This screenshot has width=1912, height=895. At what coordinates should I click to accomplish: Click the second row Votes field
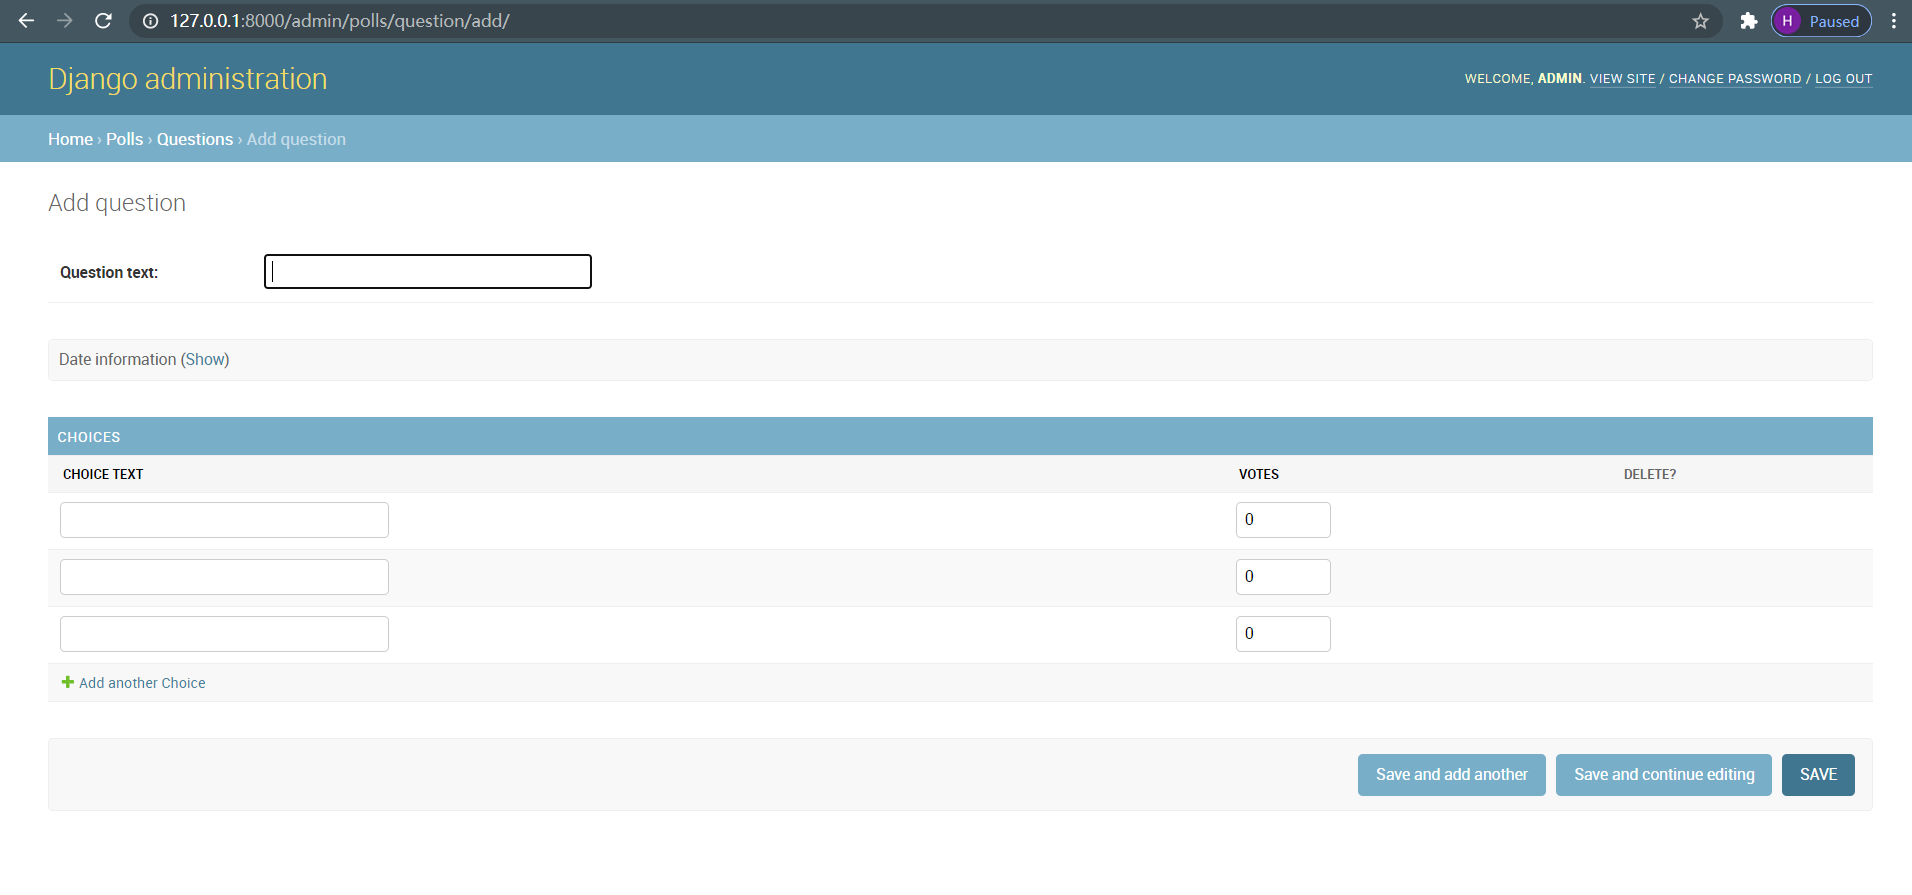pos(1283,577)
